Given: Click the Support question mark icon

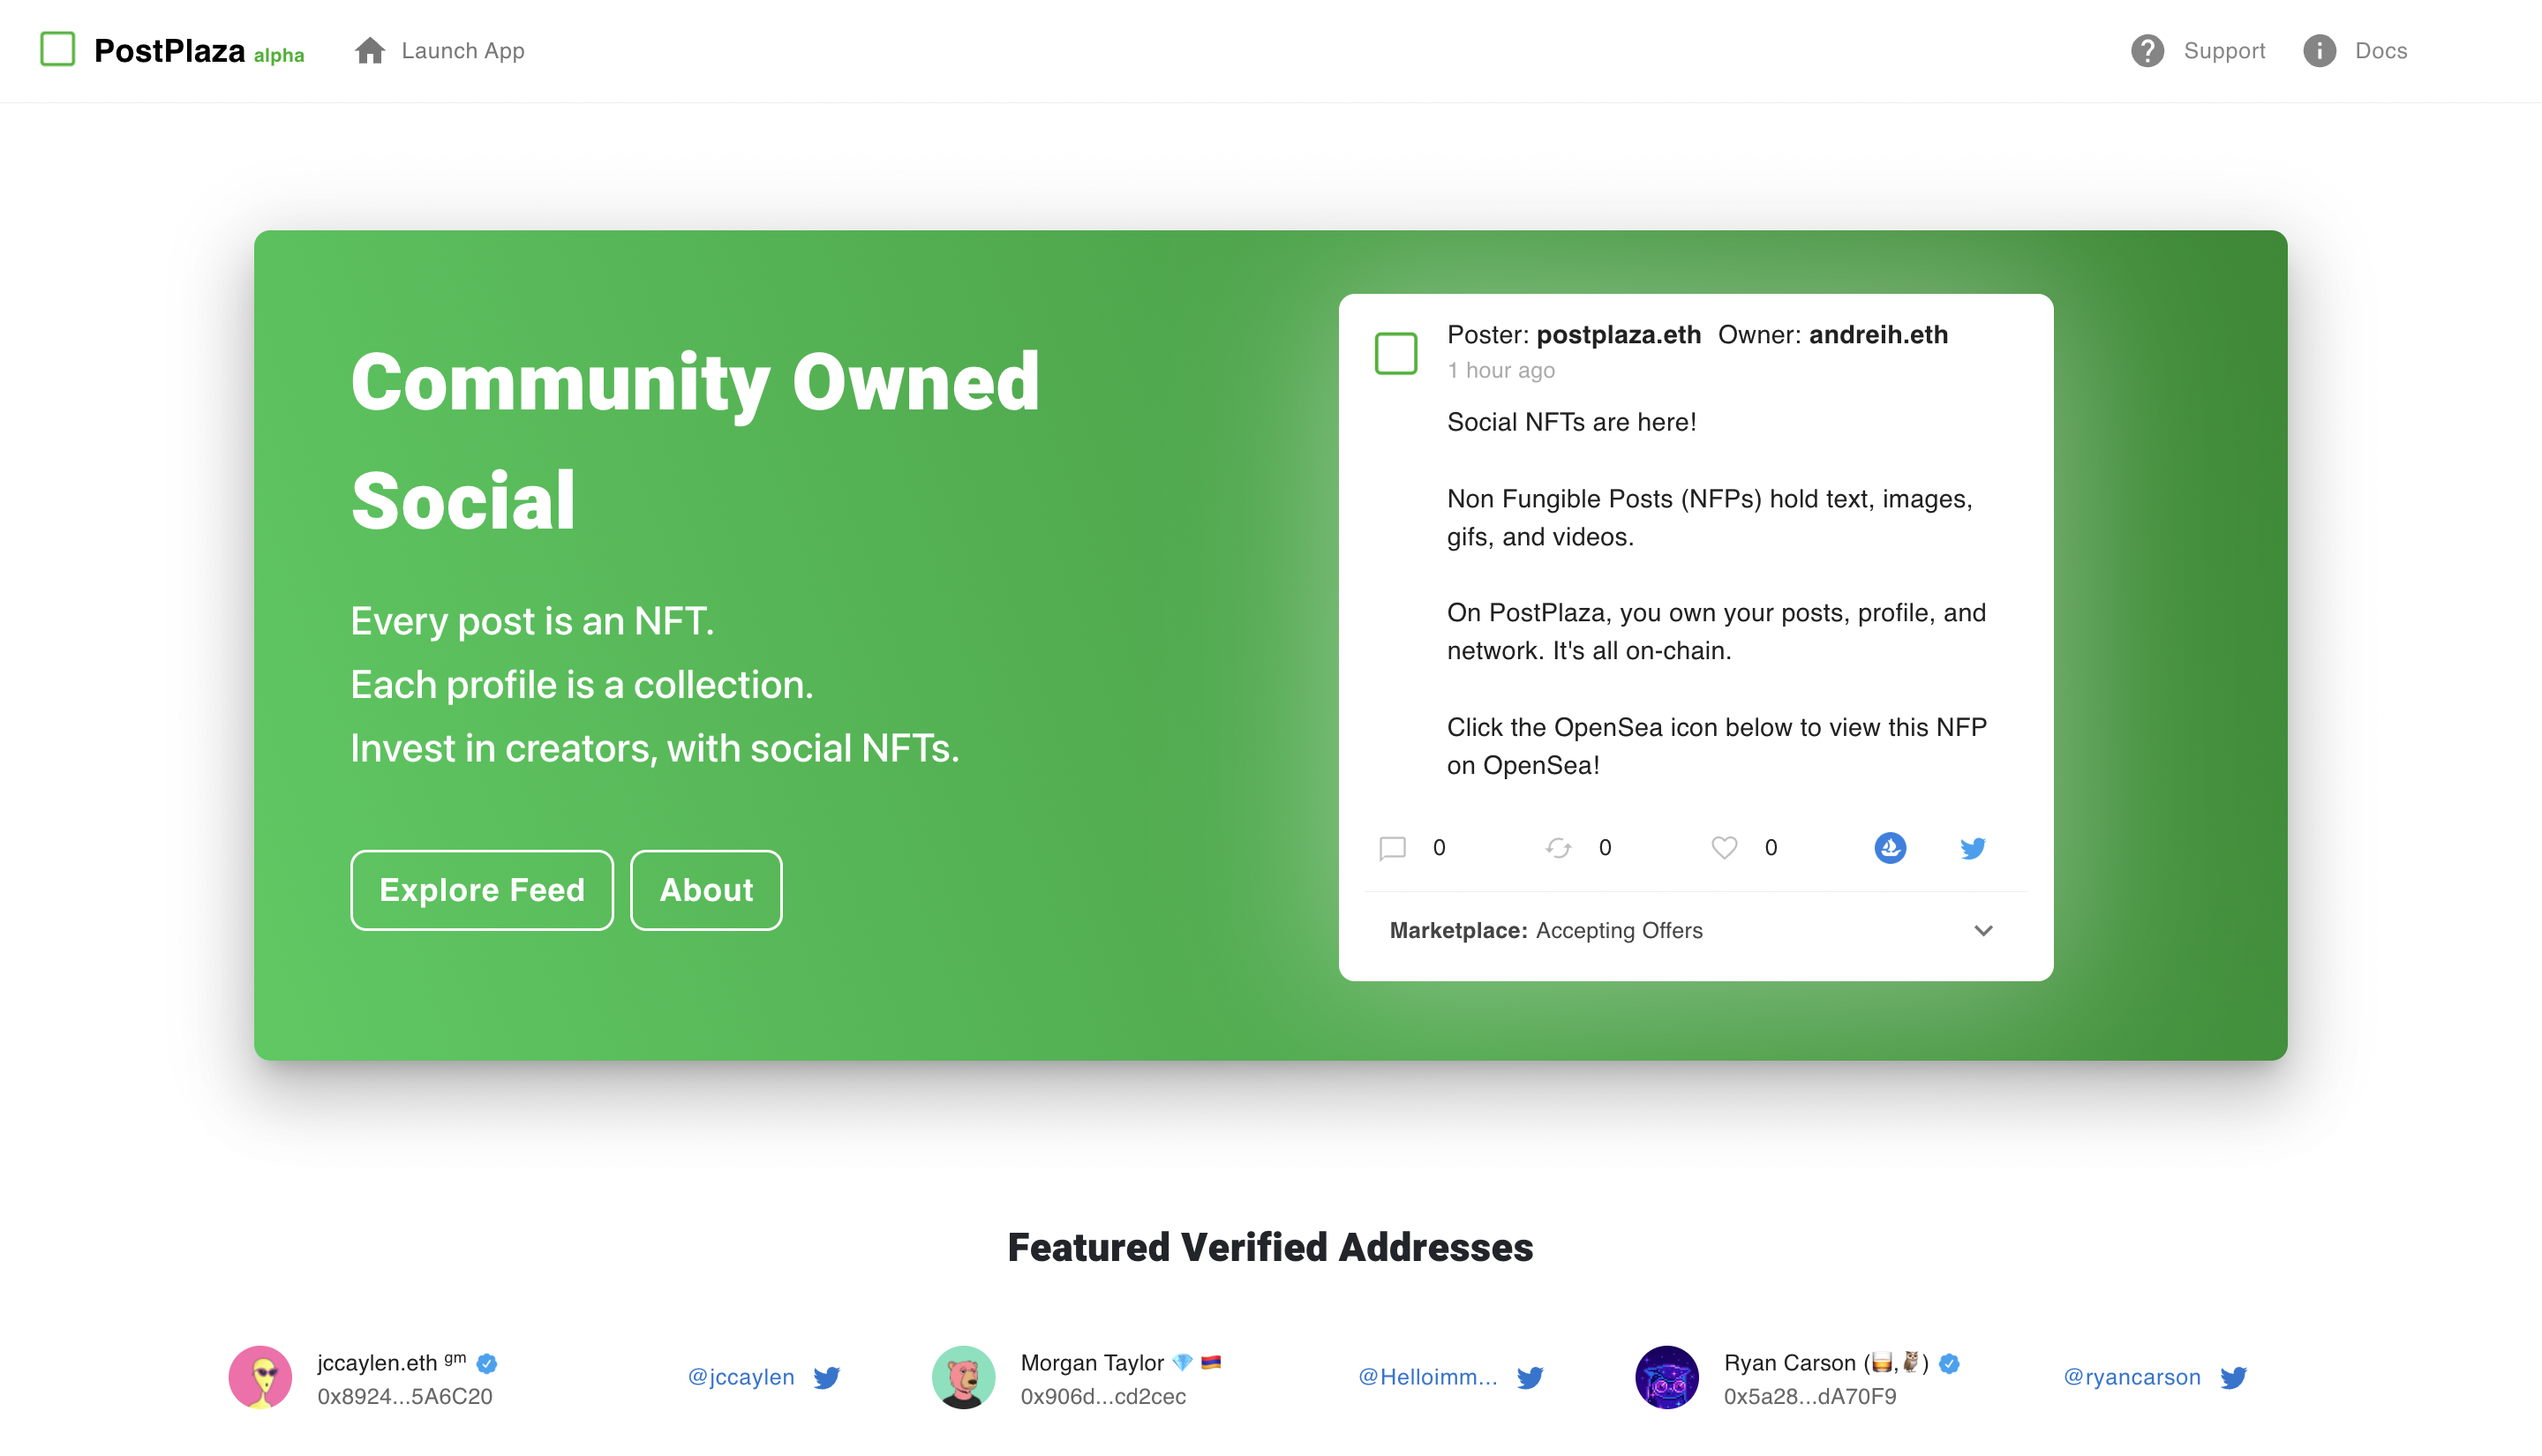Looking at the screenshot, I should (2146, 51).
